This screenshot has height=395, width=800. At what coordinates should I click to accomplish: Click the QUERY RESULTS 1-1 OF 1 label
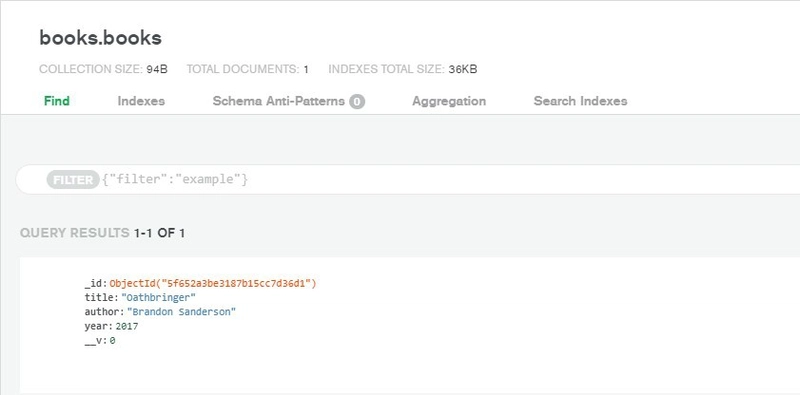pos(103,233)
